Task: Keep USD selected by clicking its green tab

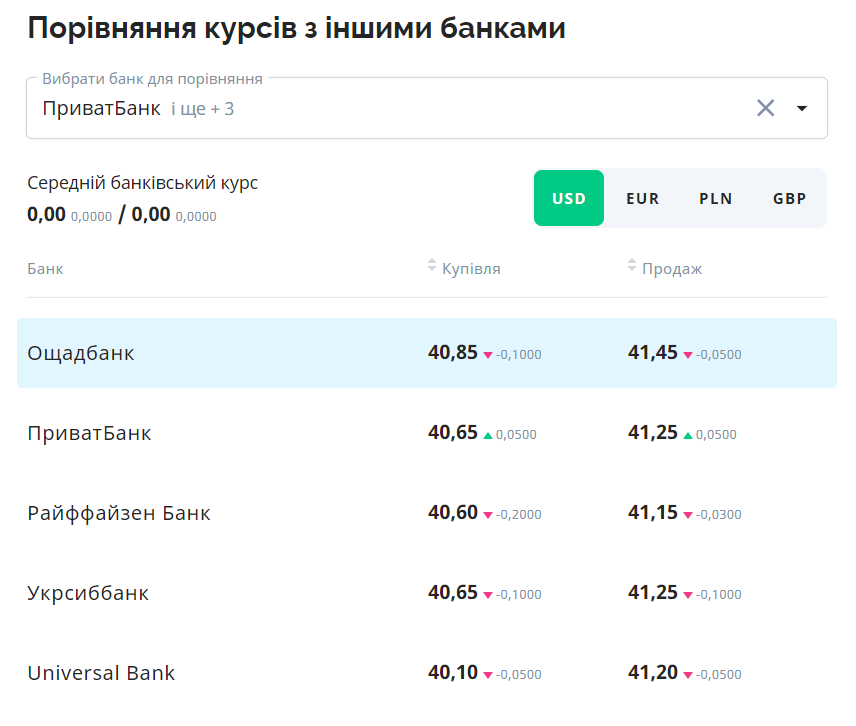Action: coord(568,198)
